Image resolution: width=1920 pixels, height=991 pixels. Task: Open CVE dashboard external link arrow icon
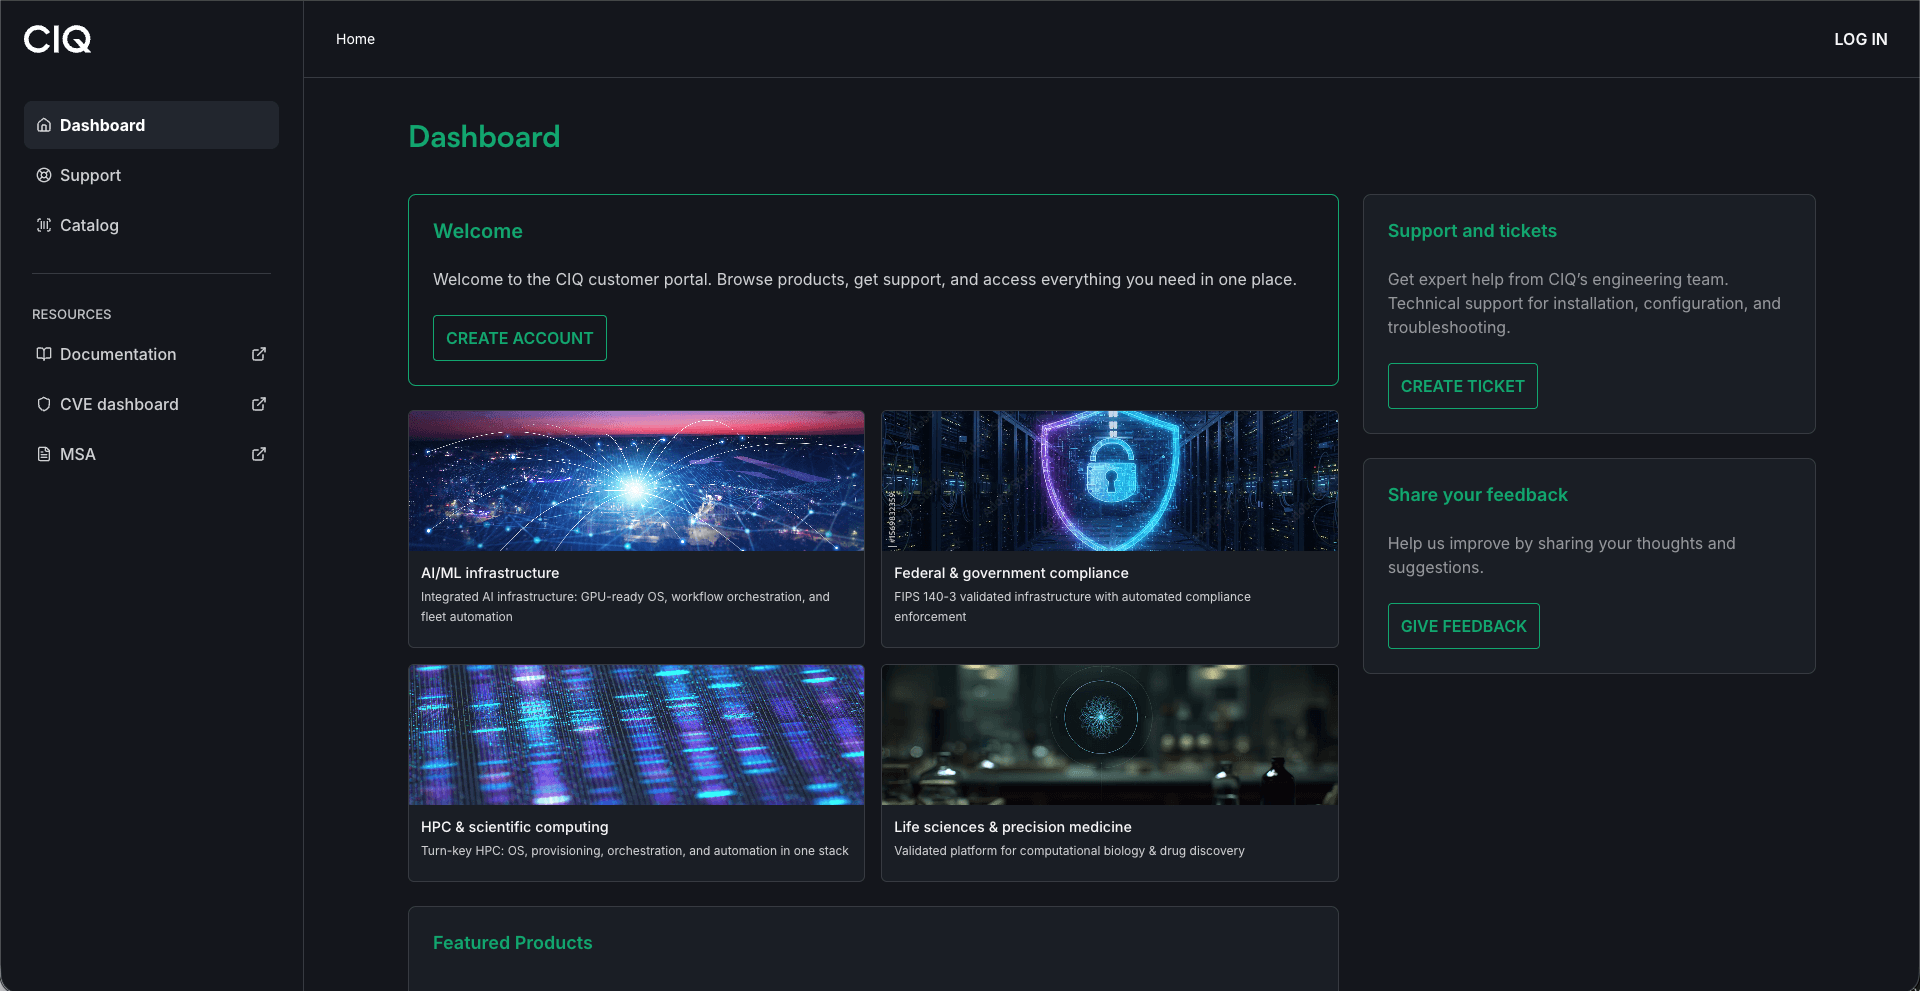[x=259, y=404]
